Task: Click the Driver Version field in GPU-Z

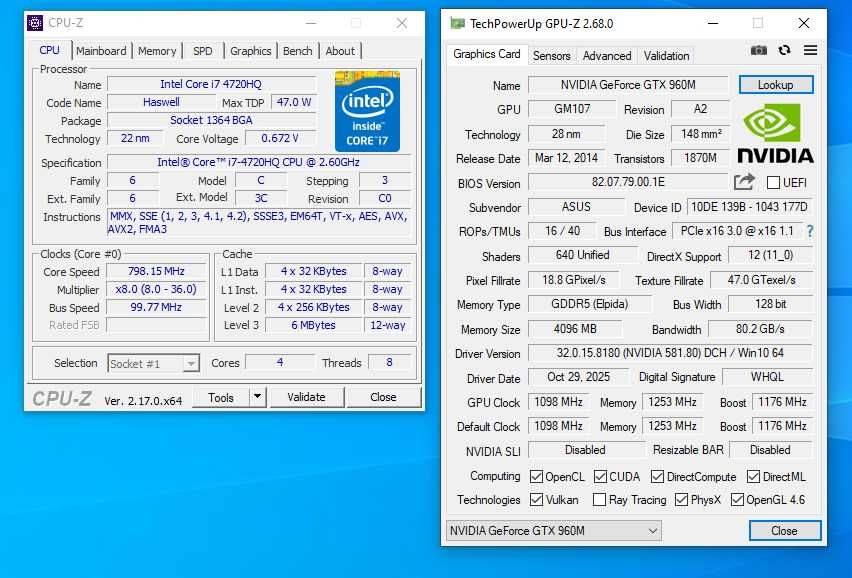Action: coord(671,353)
